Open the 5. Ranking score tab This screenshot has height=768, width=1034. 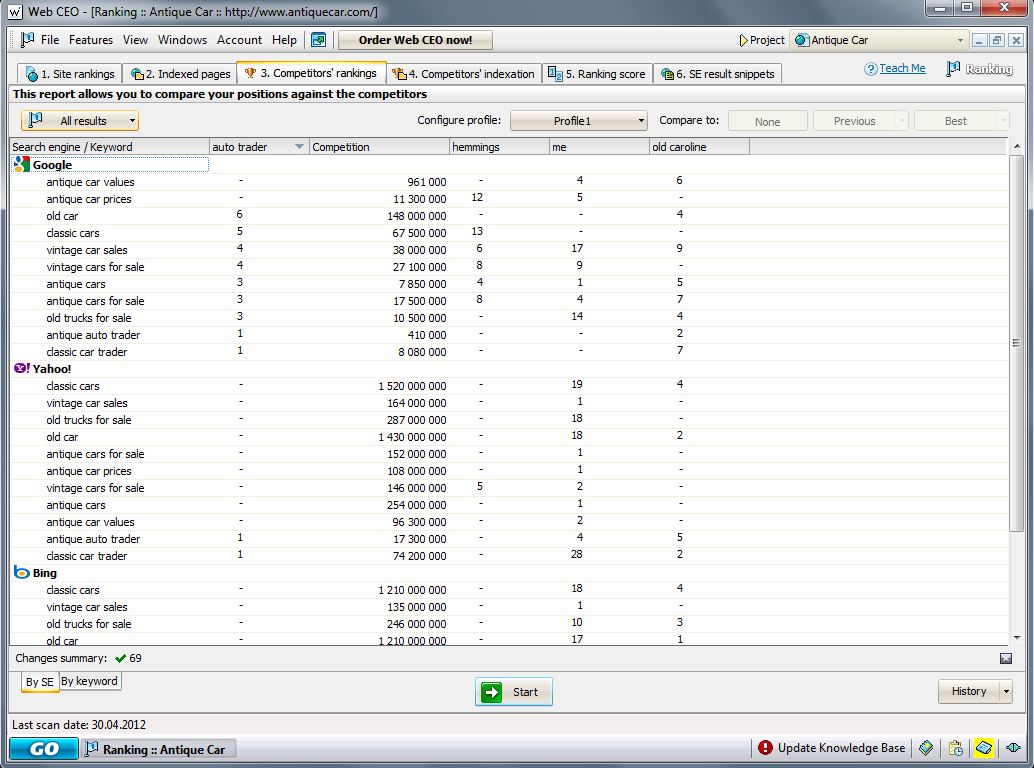597,74
